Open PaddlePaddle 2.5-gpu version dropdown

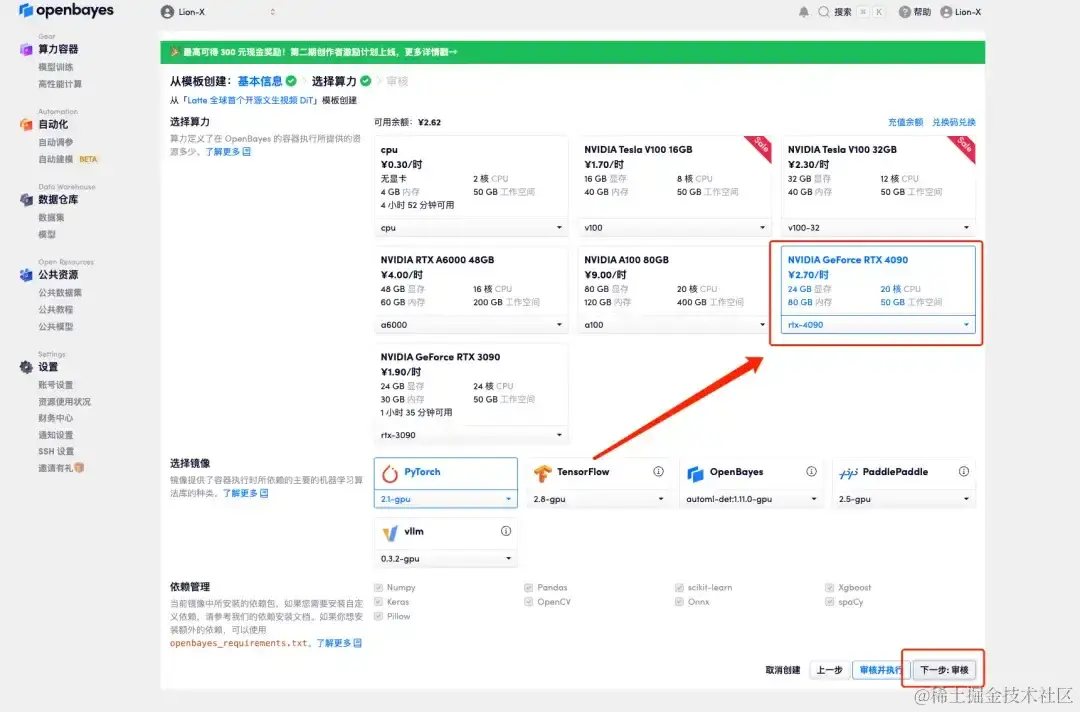click(904, 499)
